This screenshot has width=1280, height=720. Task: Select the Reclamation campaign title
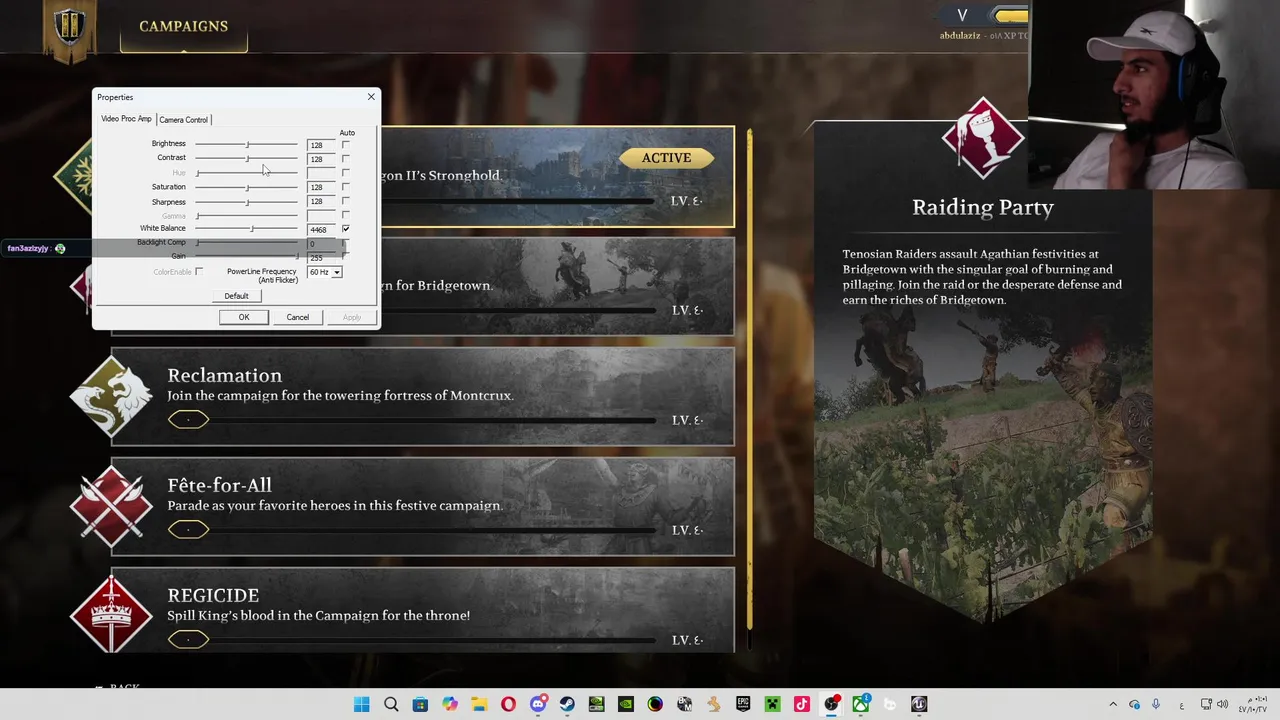224,375
